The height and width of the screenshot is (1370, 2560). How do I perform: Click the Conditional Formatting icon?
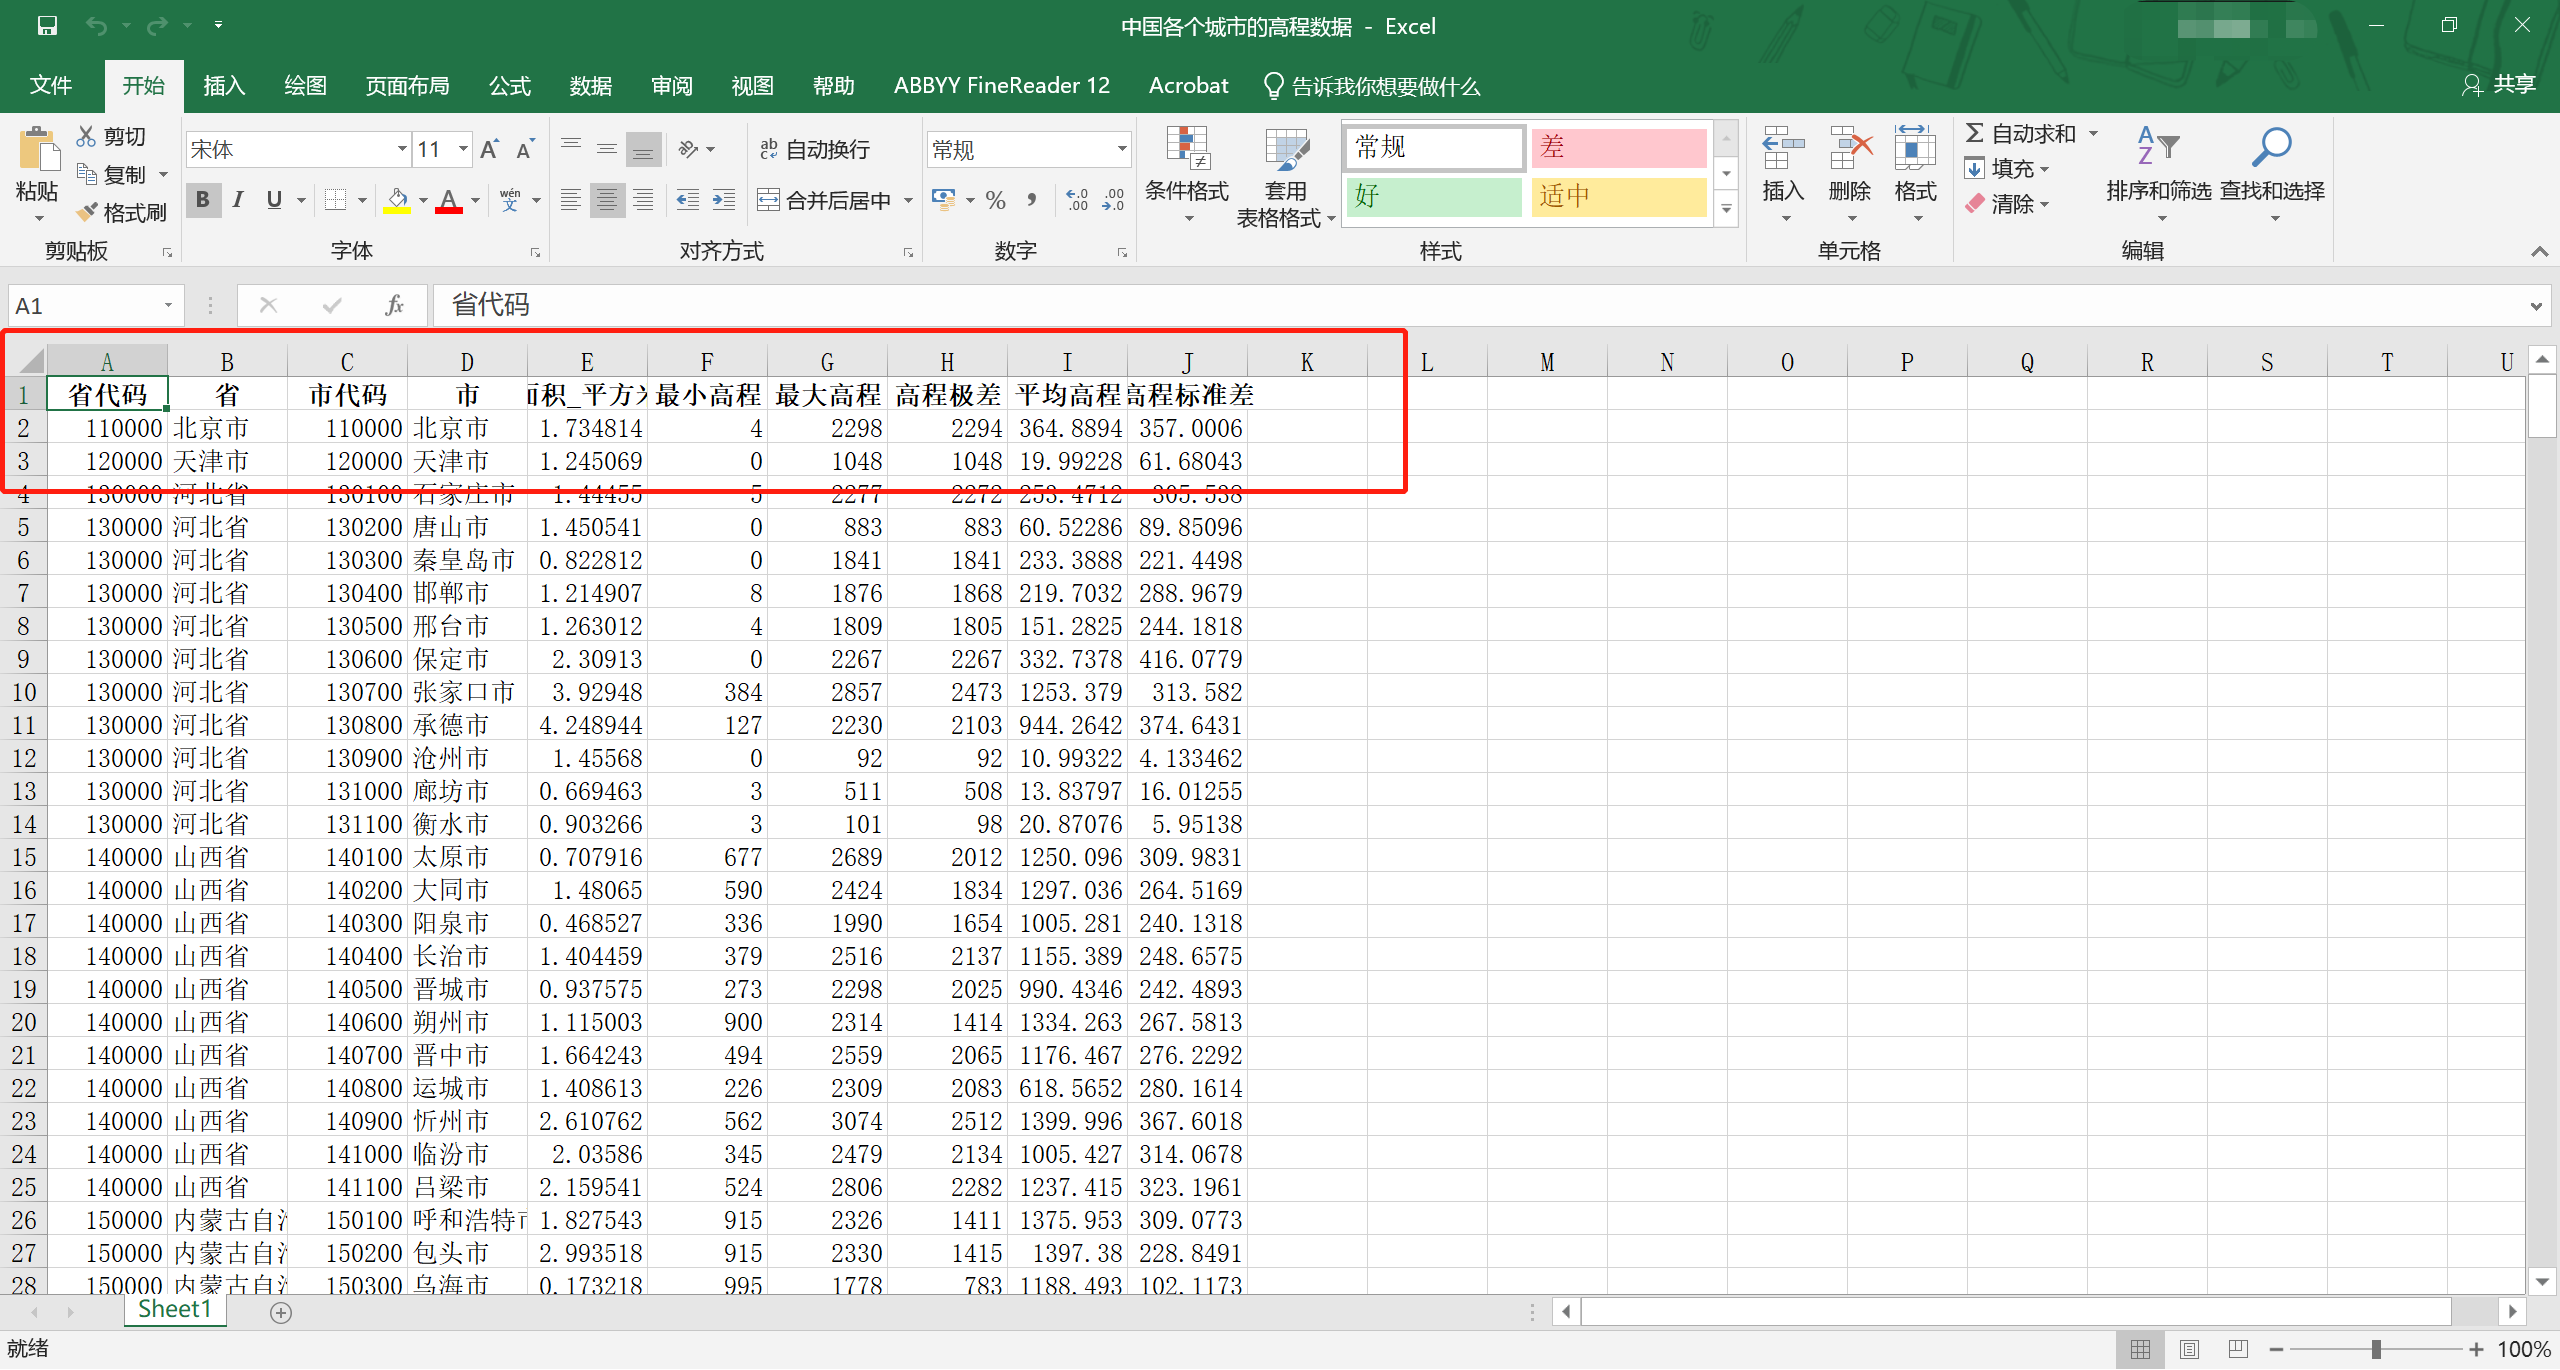pyautogui.click(x=1187, y=150)
